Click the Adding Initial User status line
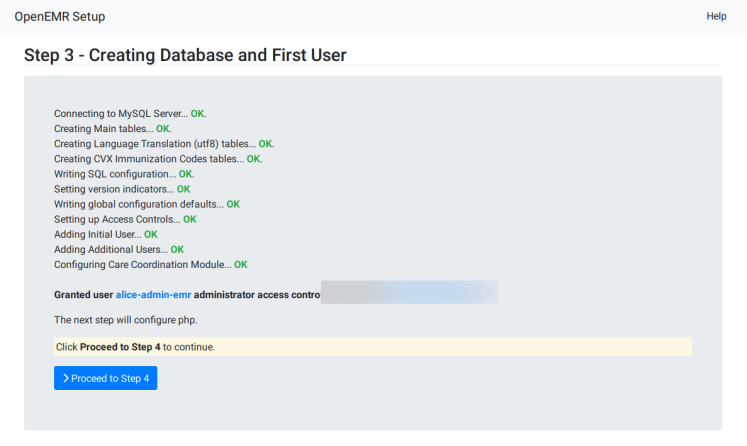The image size is (747, 446). pos(105,234)
